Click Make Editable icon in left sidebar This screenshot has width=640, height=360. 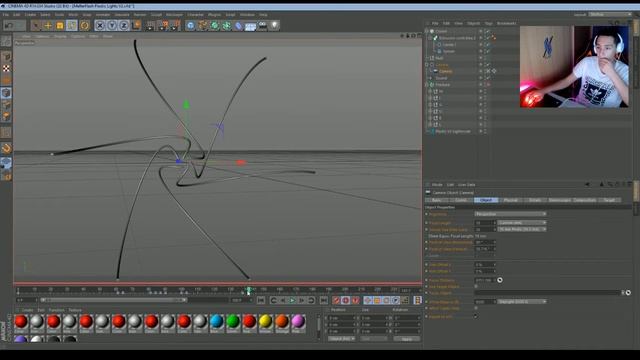tap(6, 41)
